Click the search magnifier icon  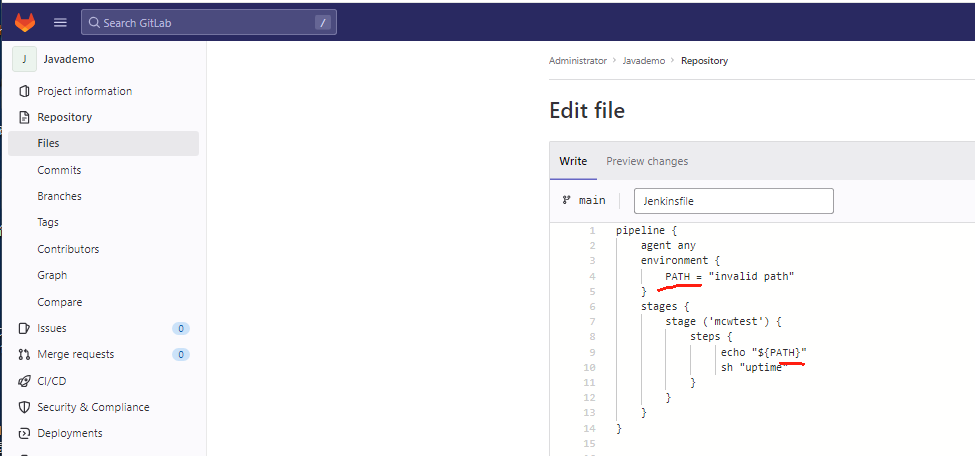(x=94, y=22)
